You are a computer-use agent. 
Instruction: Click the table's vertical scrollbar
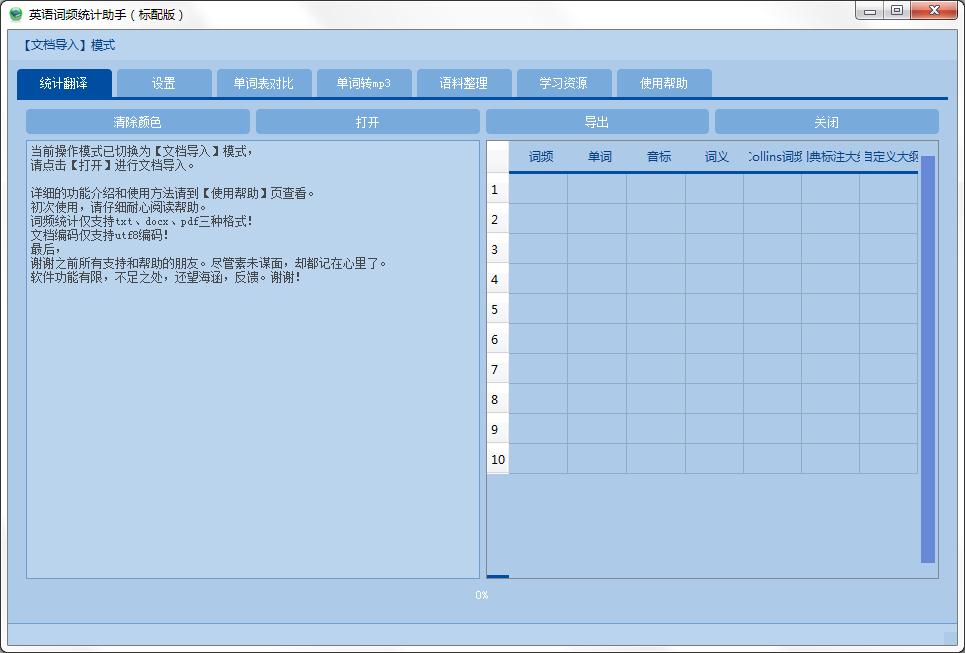tap(927, 360)
